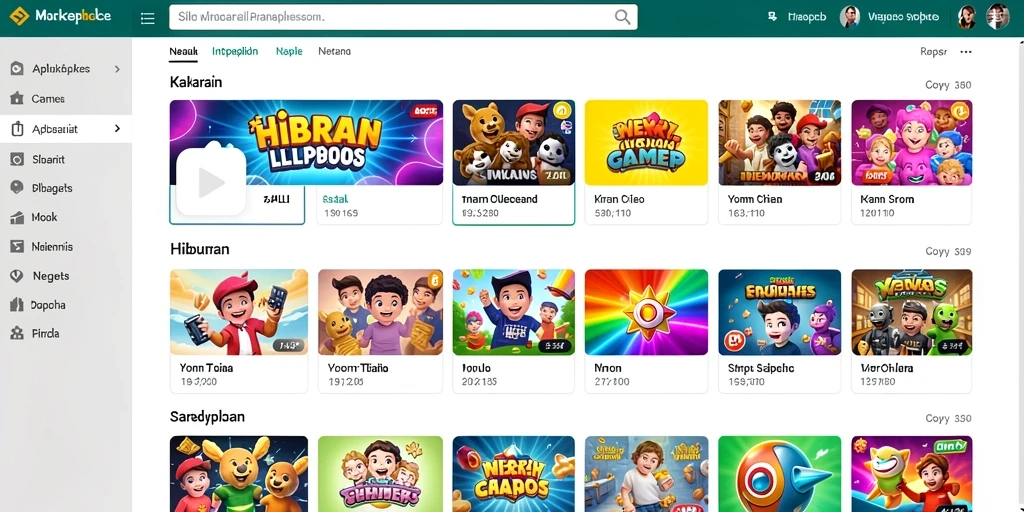This screenshot has height=512, width=1024.
Task: Open Vrajaoo sopkte profile link
Action: (904, 17)
